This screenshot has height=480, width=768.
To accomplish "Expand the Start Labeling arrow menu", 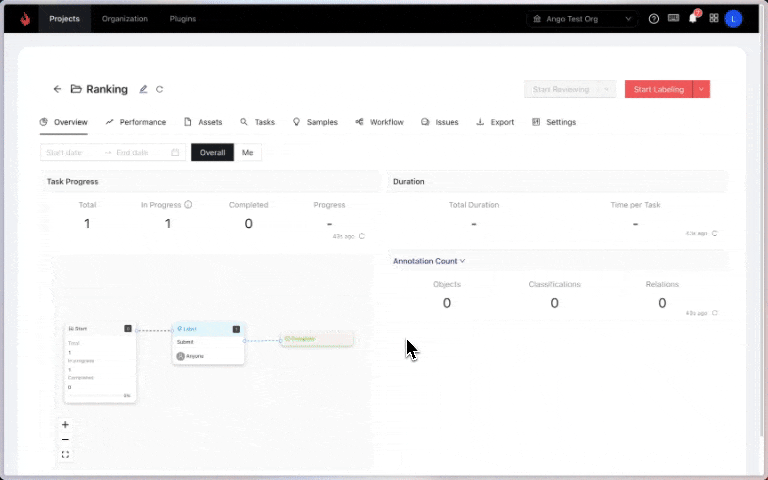I will [x=702, y=89].
